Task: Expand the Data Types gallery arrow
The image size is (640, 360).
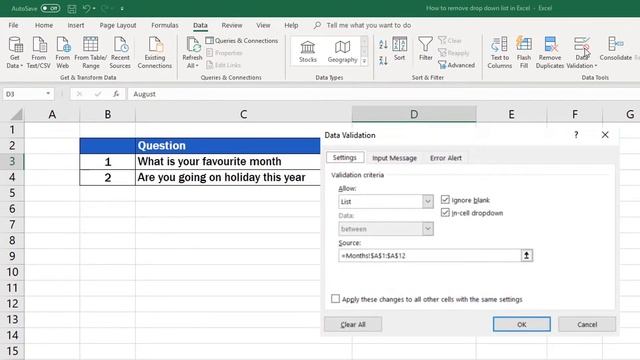Action: (x=364, y=61)
